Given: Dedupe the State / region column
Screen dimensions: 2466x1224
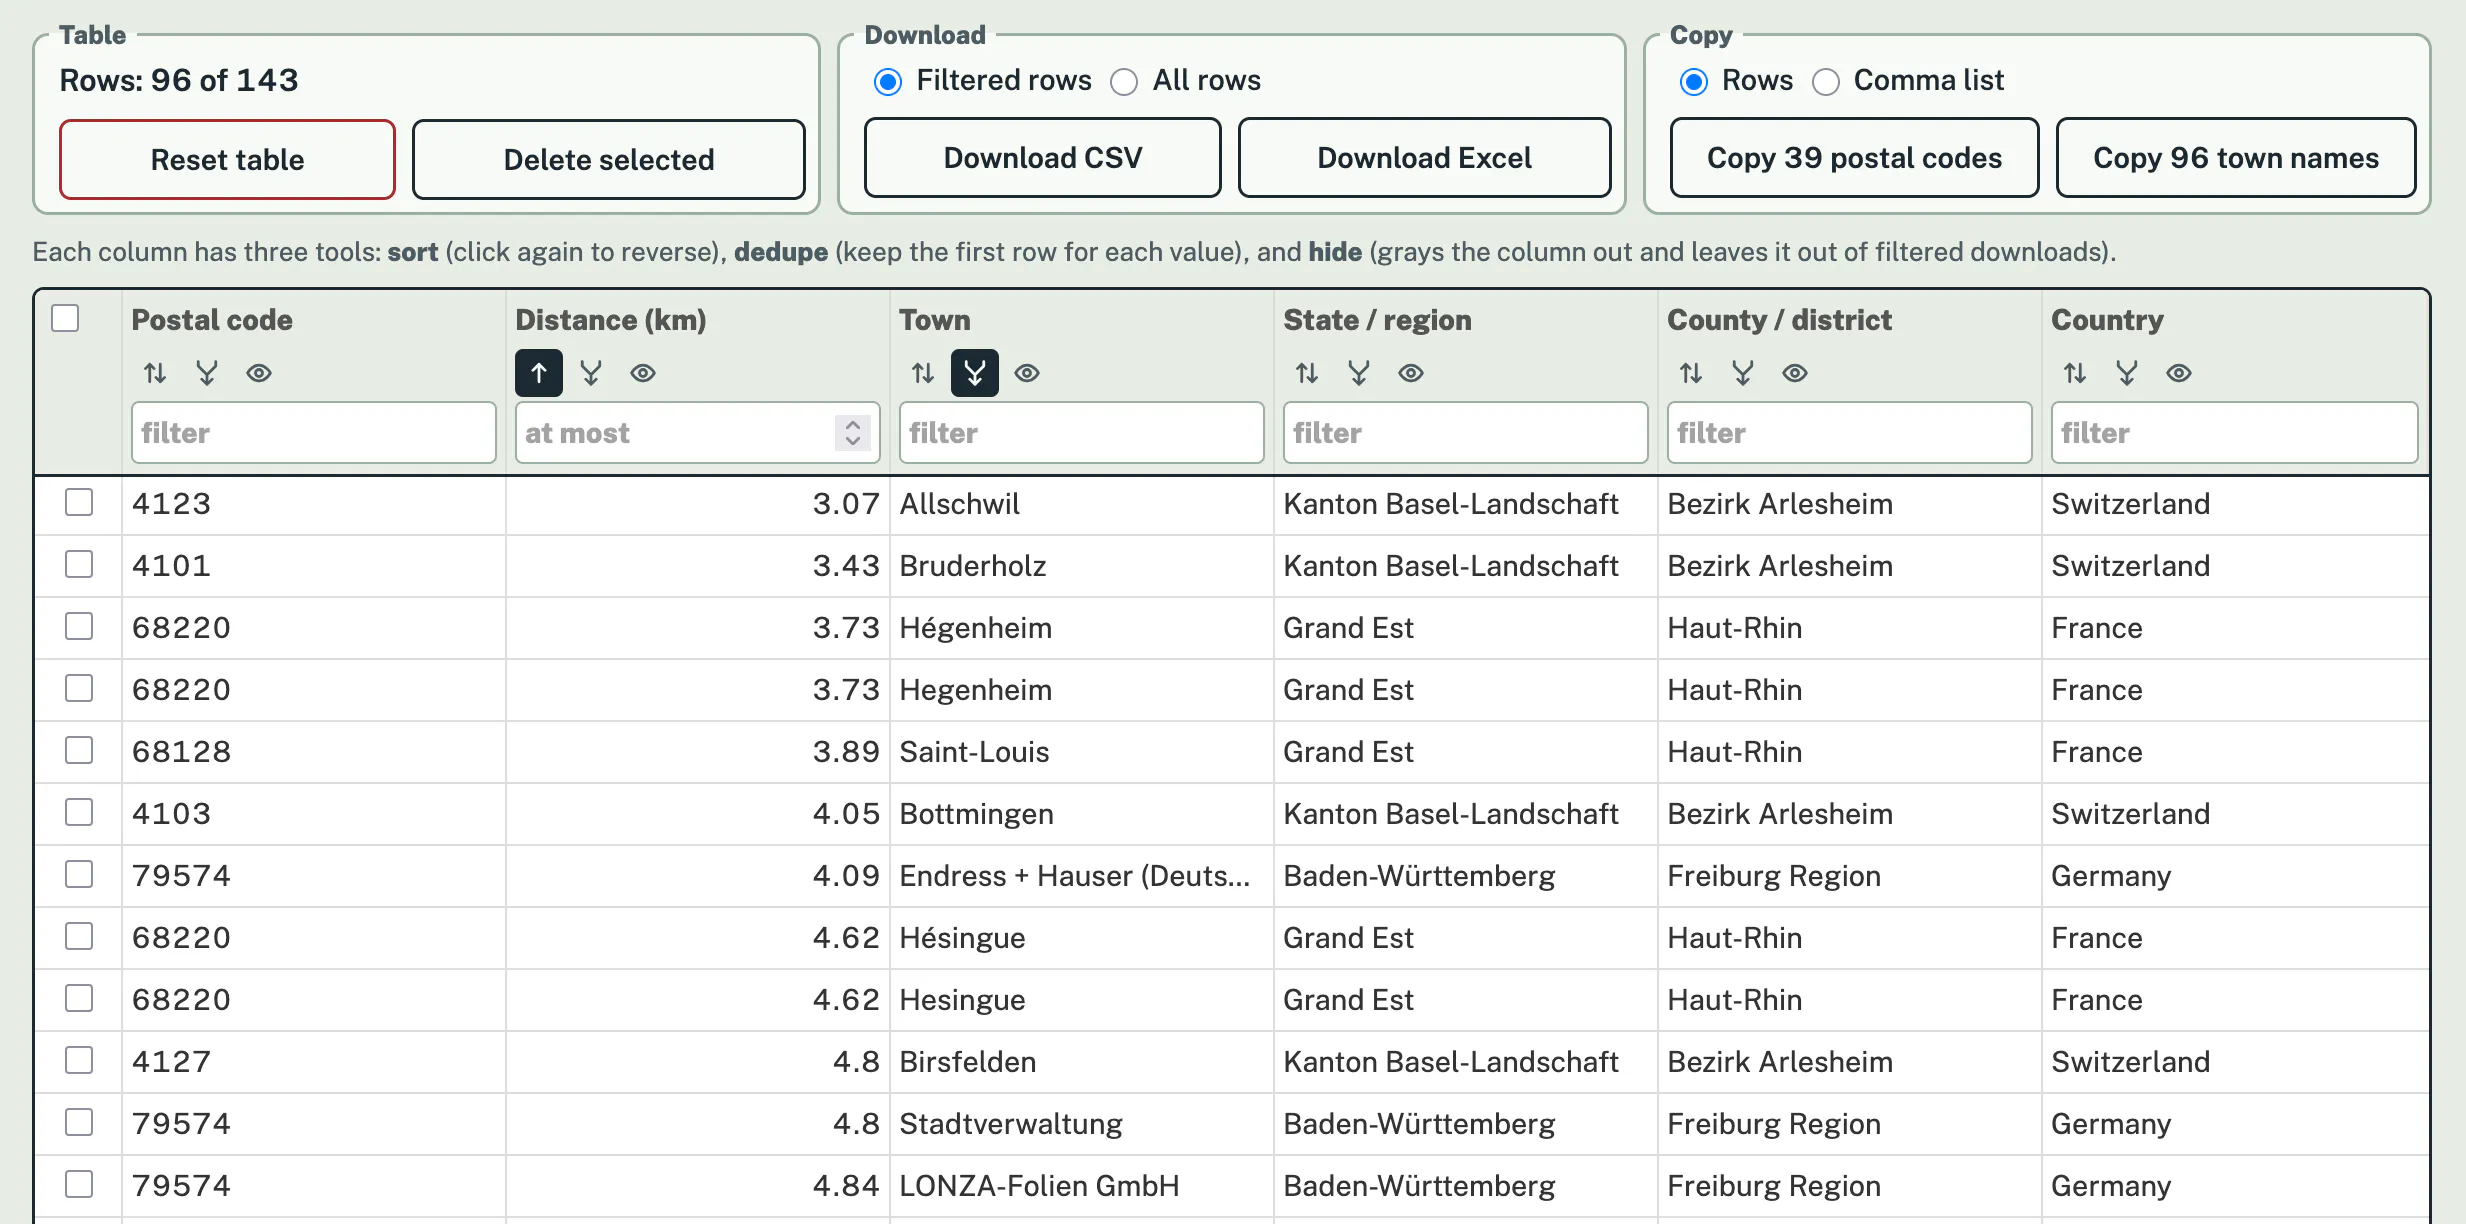Looking at the screenshot, I should point(1359,373).
